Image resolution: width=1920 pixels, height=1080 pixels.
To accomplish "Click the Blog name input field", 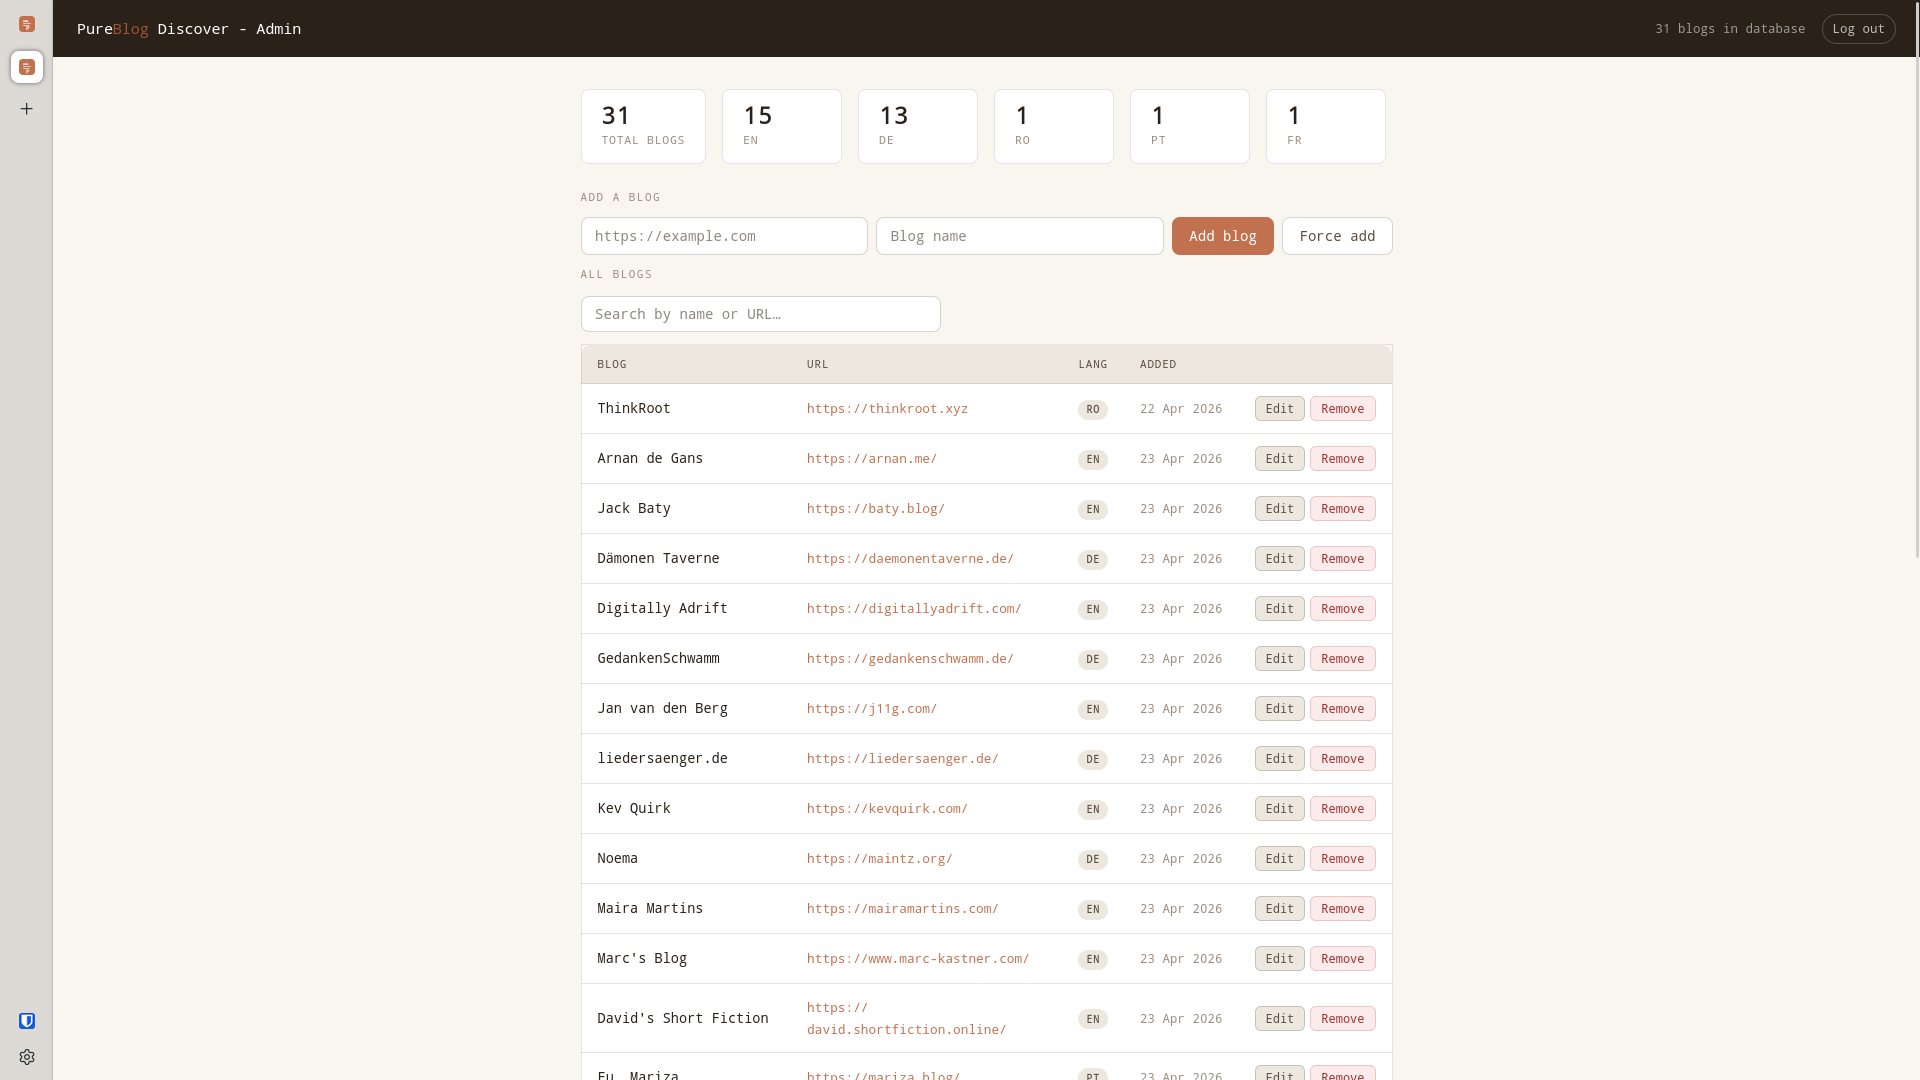I will (1019, 236).
